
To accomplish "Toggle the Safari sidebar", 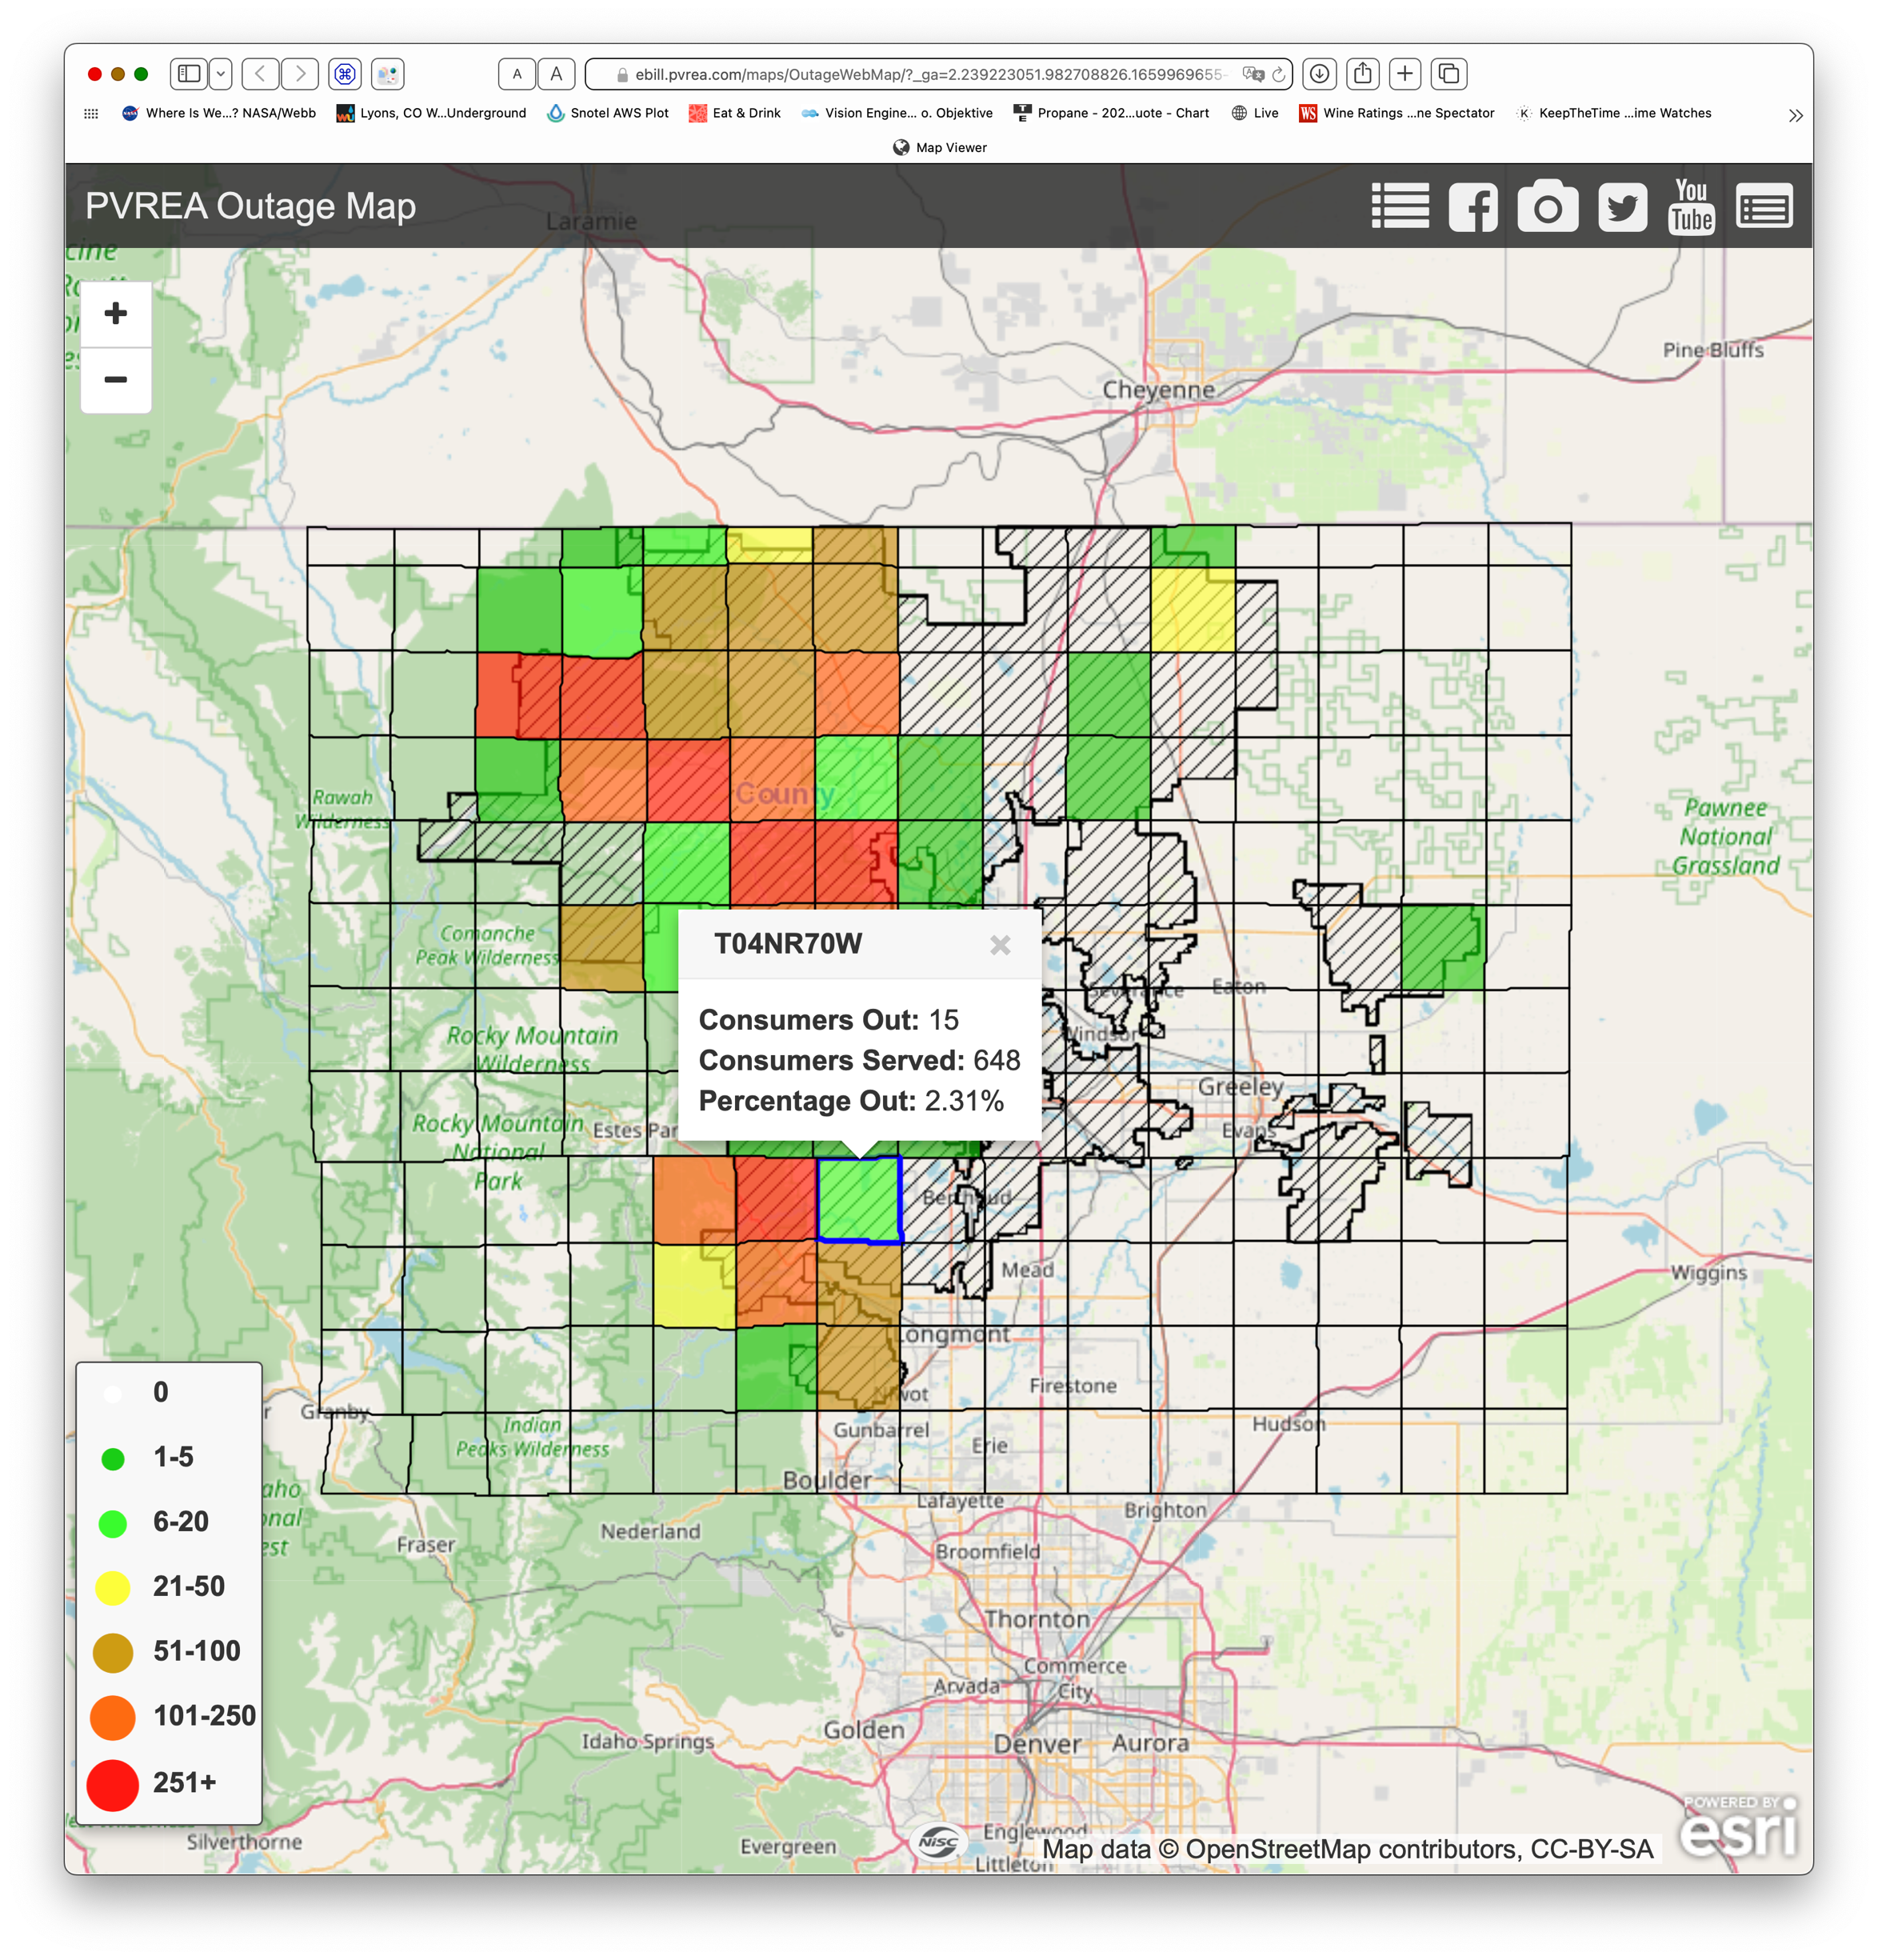I will [189, 73].
